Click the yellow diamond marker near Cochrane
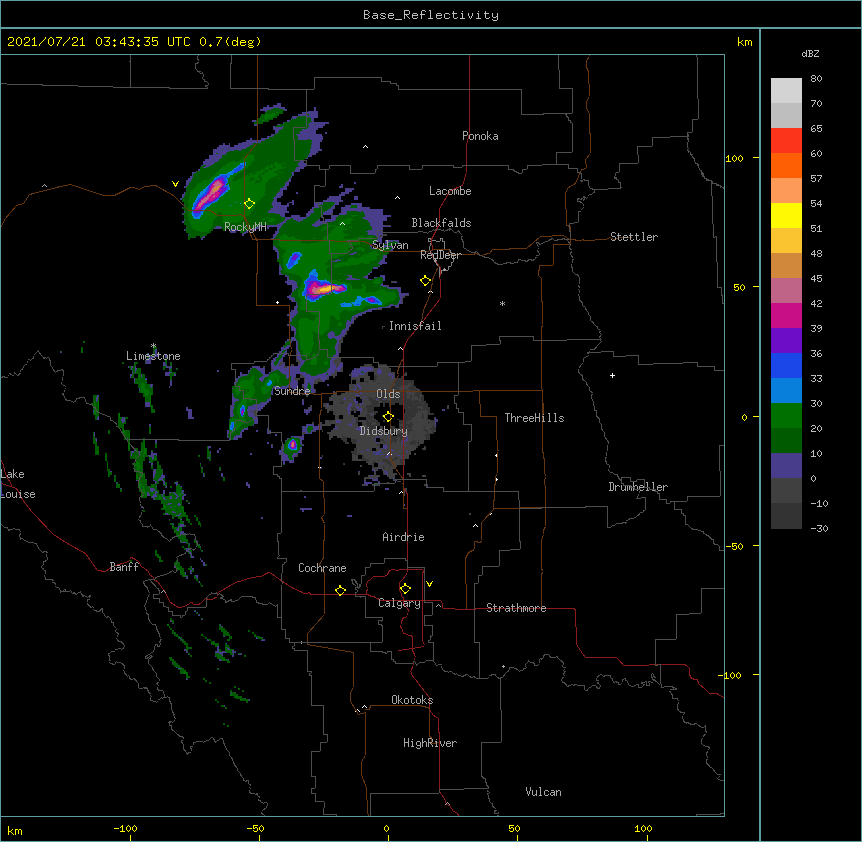 [x=340, y=590]
